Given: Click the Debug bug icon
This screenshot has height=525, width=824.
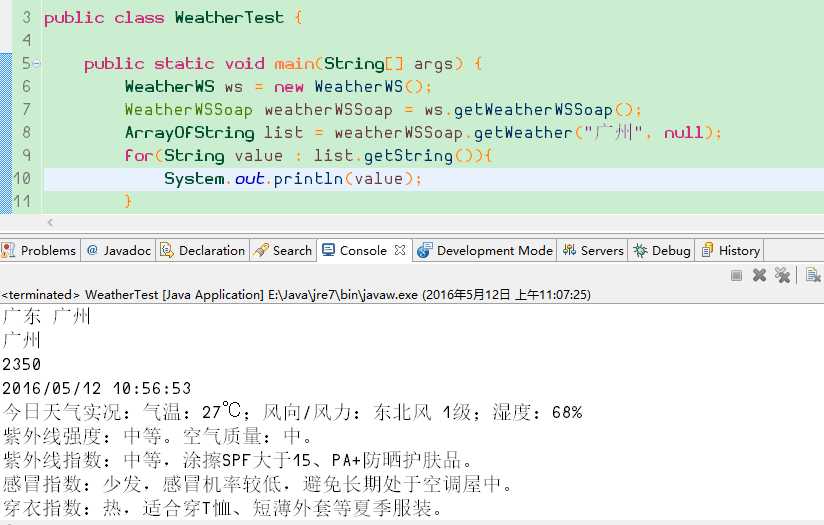Looking at the screenshot, I should click(x=640, y=250).
